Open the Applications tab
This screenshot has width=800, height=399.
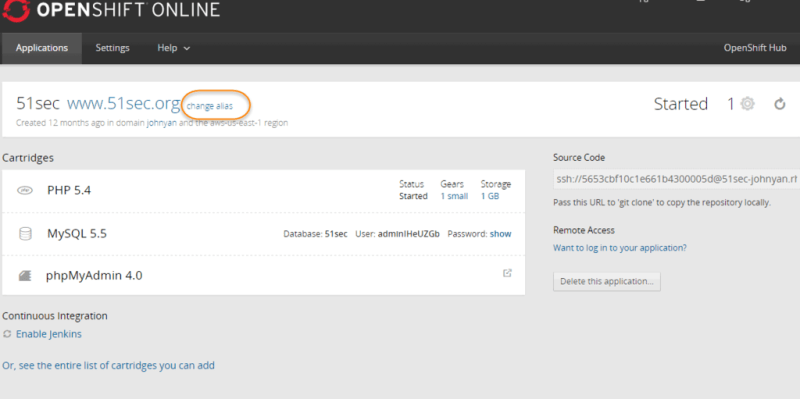click(42, 48)
